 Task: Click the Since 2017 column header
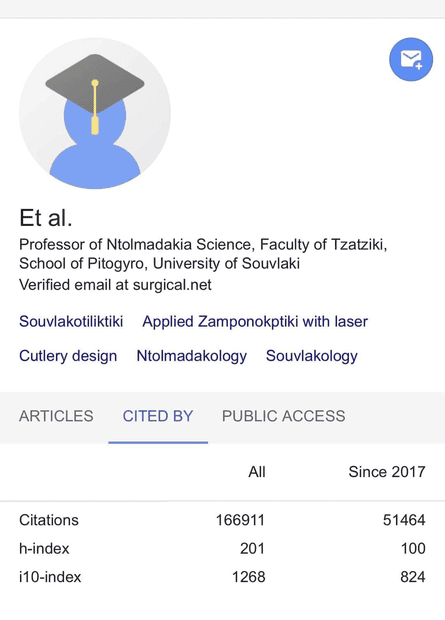pos(387,472)
